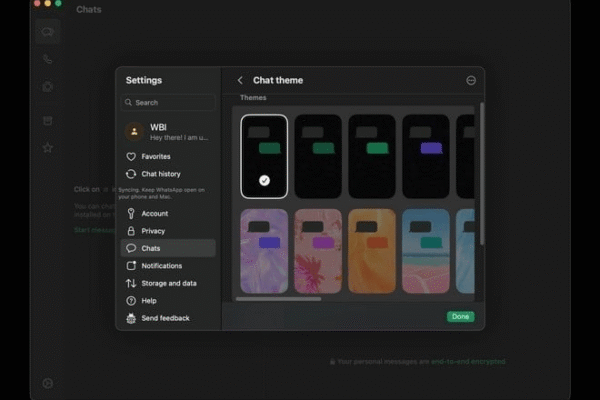Click the bug icon beside Send feedback

[x=131, y=318]
